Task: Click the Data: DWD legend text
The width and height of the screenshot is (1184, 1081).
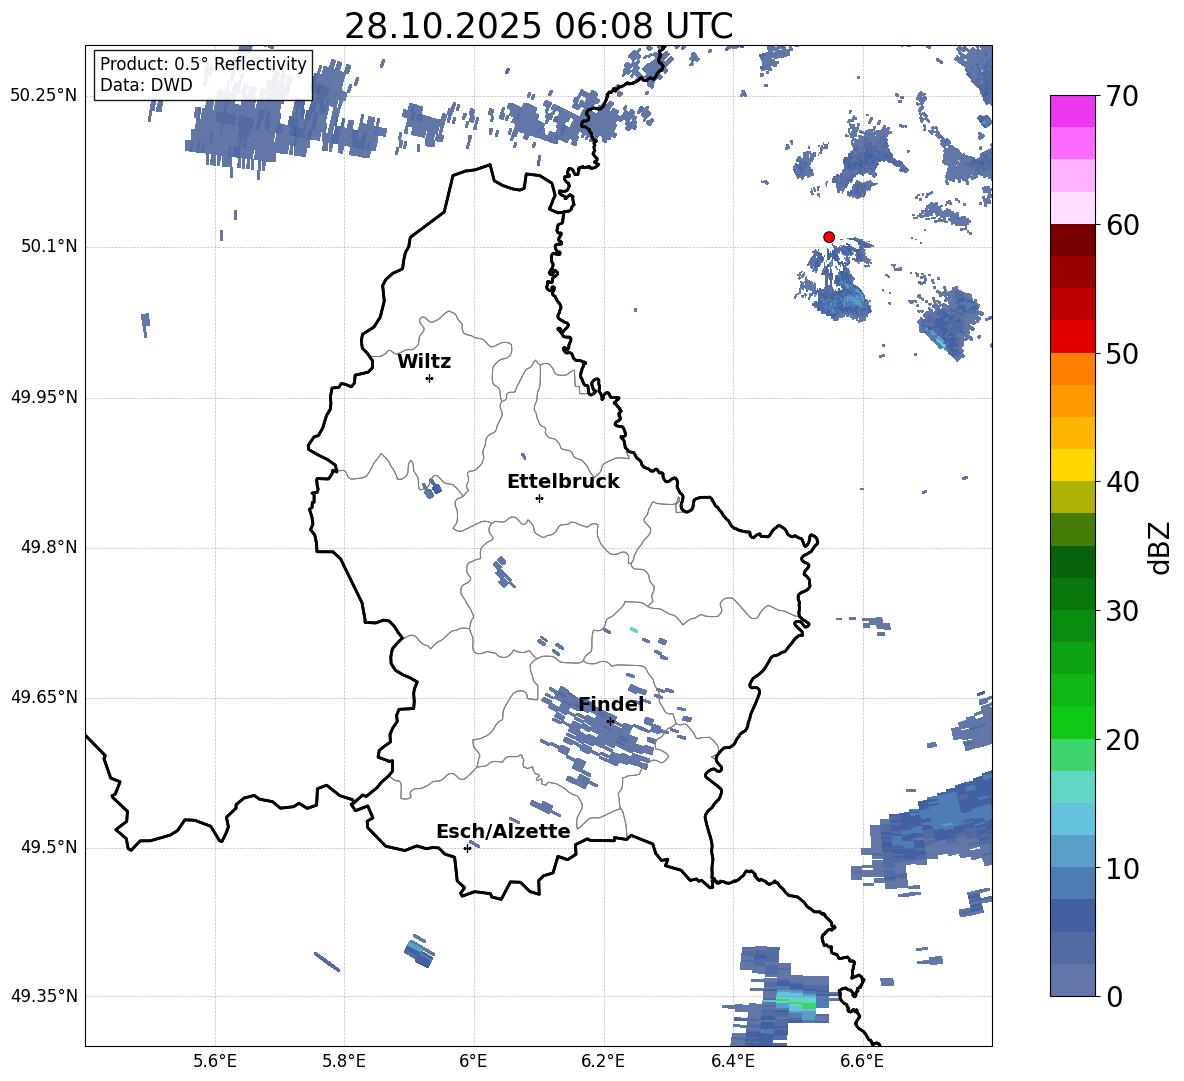Action: point(146,85)
